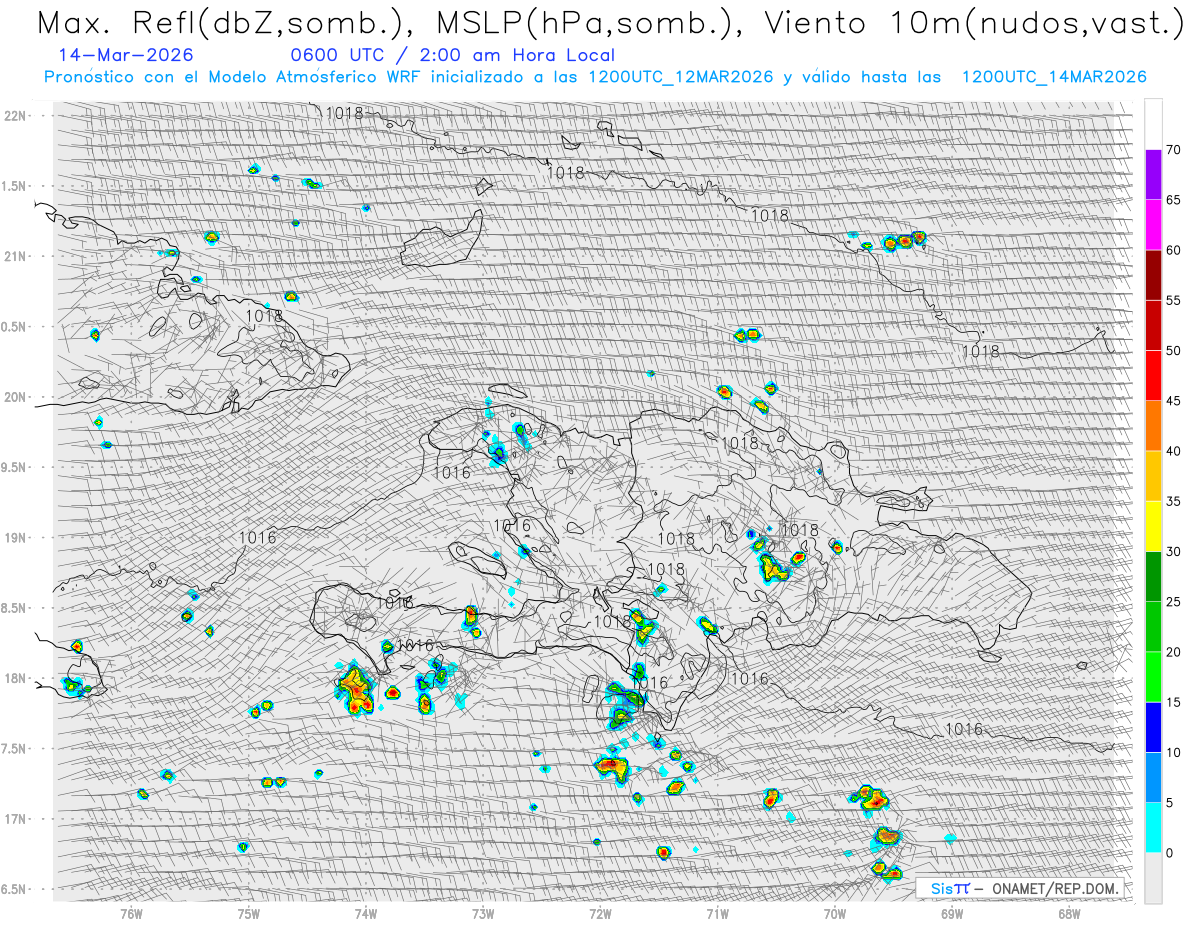
Task: Click the '0.5N' latitude label
Action: [15, 327]
